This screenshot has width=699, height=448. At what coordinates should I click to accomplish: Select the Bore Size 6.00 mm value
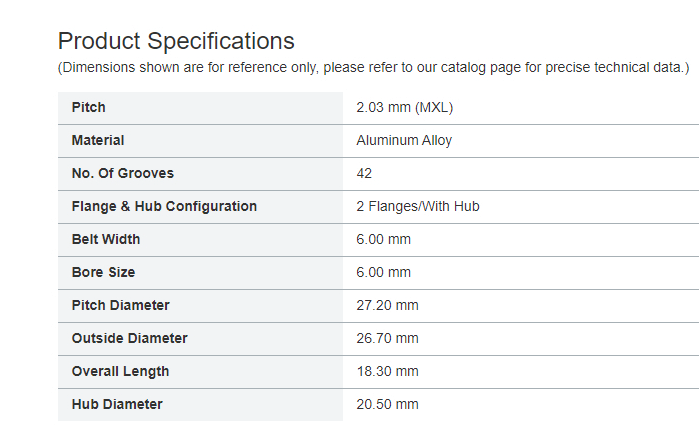(x=383, y=272)
